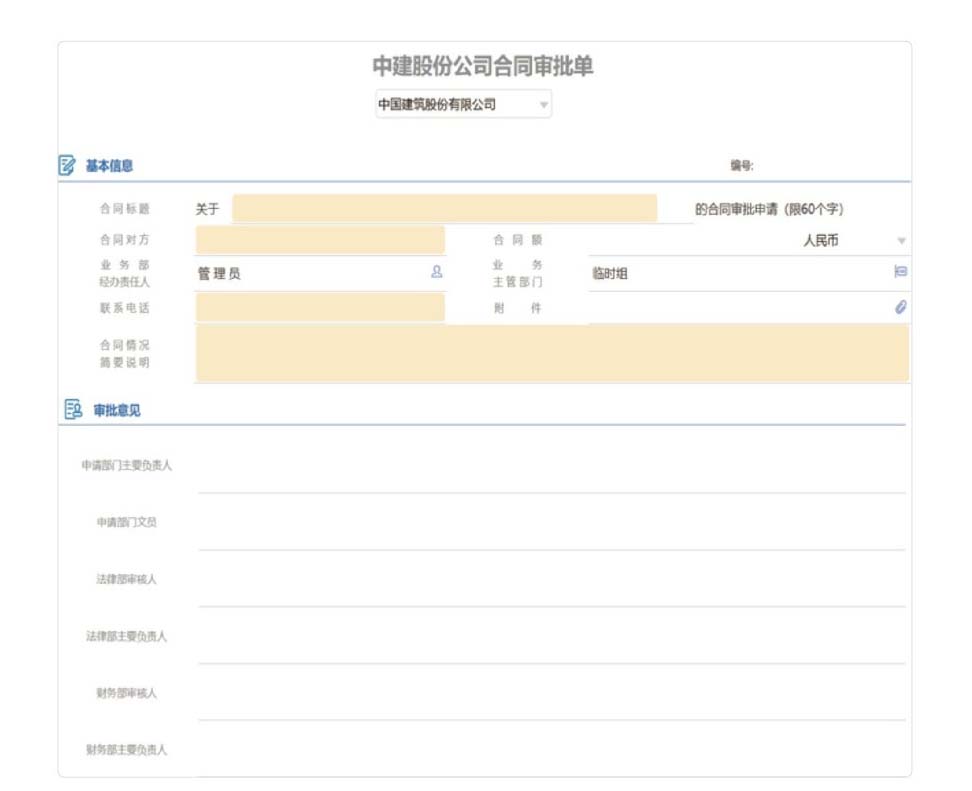
Task: Click the 合同情况简要说明 text area
Action: (x=552, y=353)
